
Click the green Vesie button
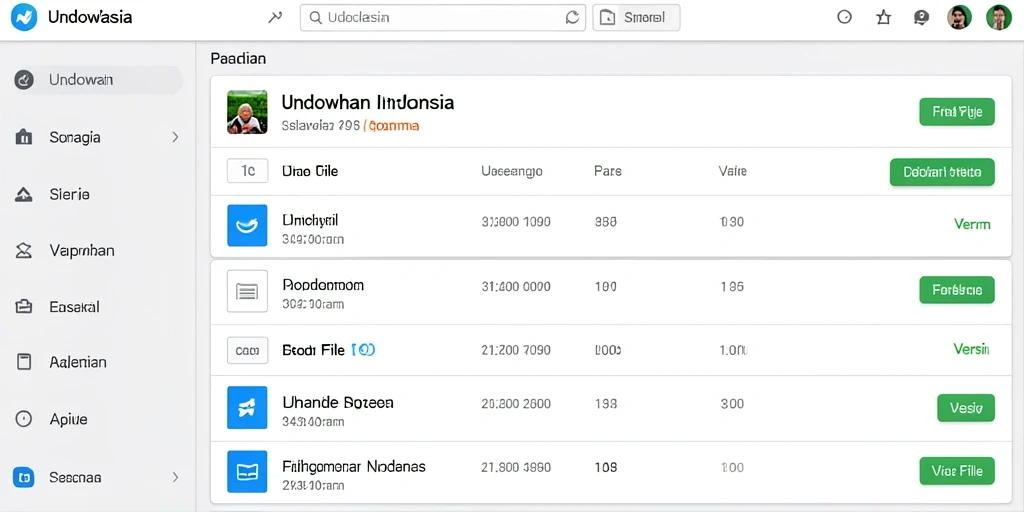[966, 408]
